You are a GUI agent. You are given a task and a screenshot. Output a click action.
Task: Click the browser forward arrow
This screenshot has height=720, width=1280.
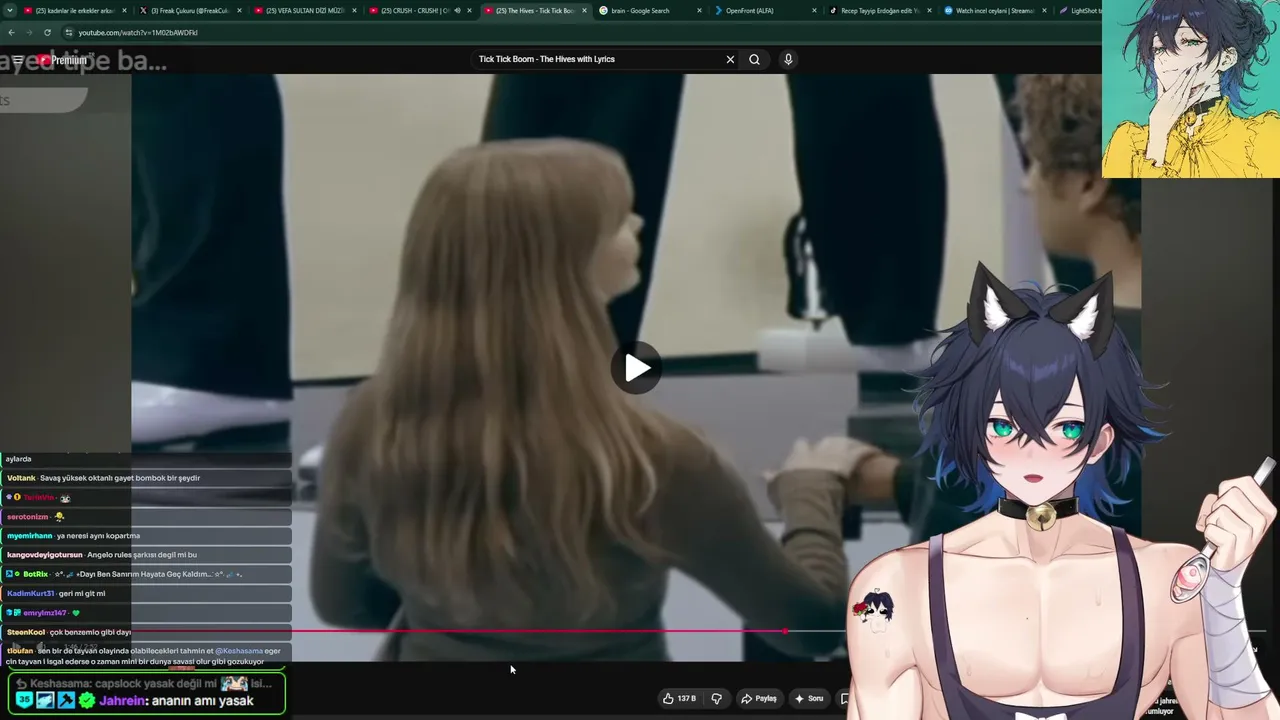click(x=29, y=32)
